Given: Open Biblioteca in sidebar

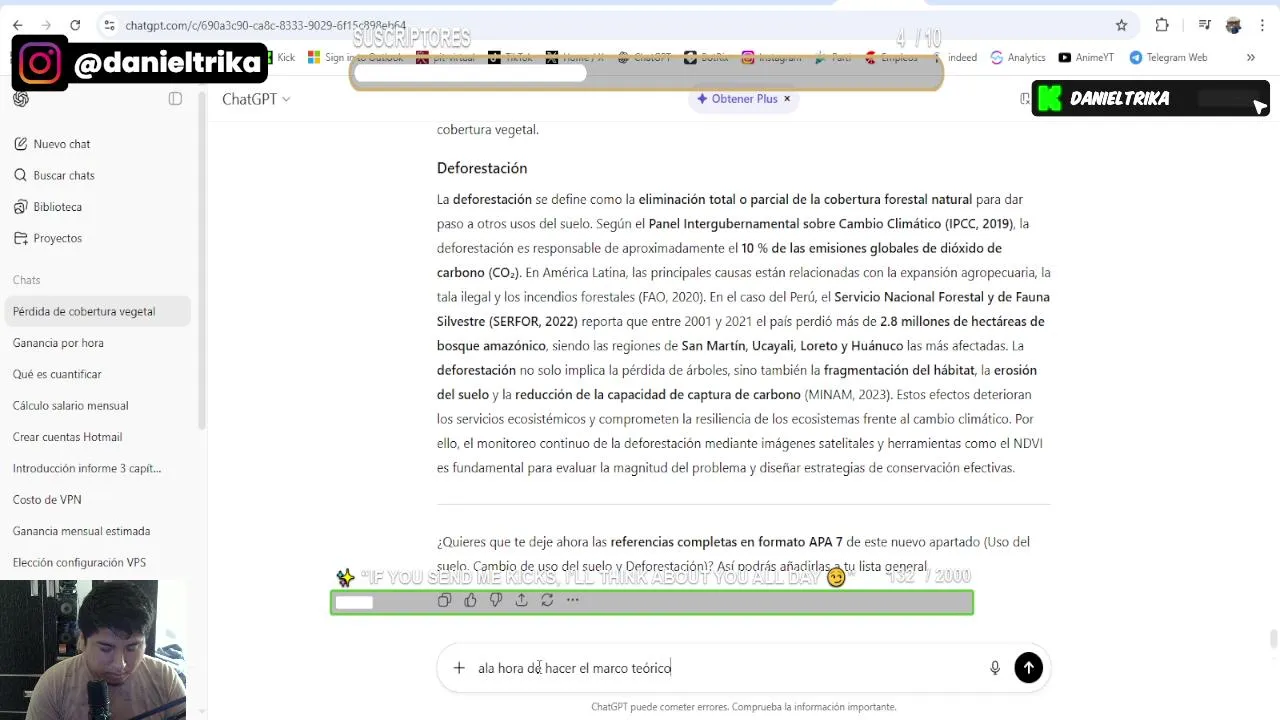Looking at the screenshot, I should tap(98, 207).
